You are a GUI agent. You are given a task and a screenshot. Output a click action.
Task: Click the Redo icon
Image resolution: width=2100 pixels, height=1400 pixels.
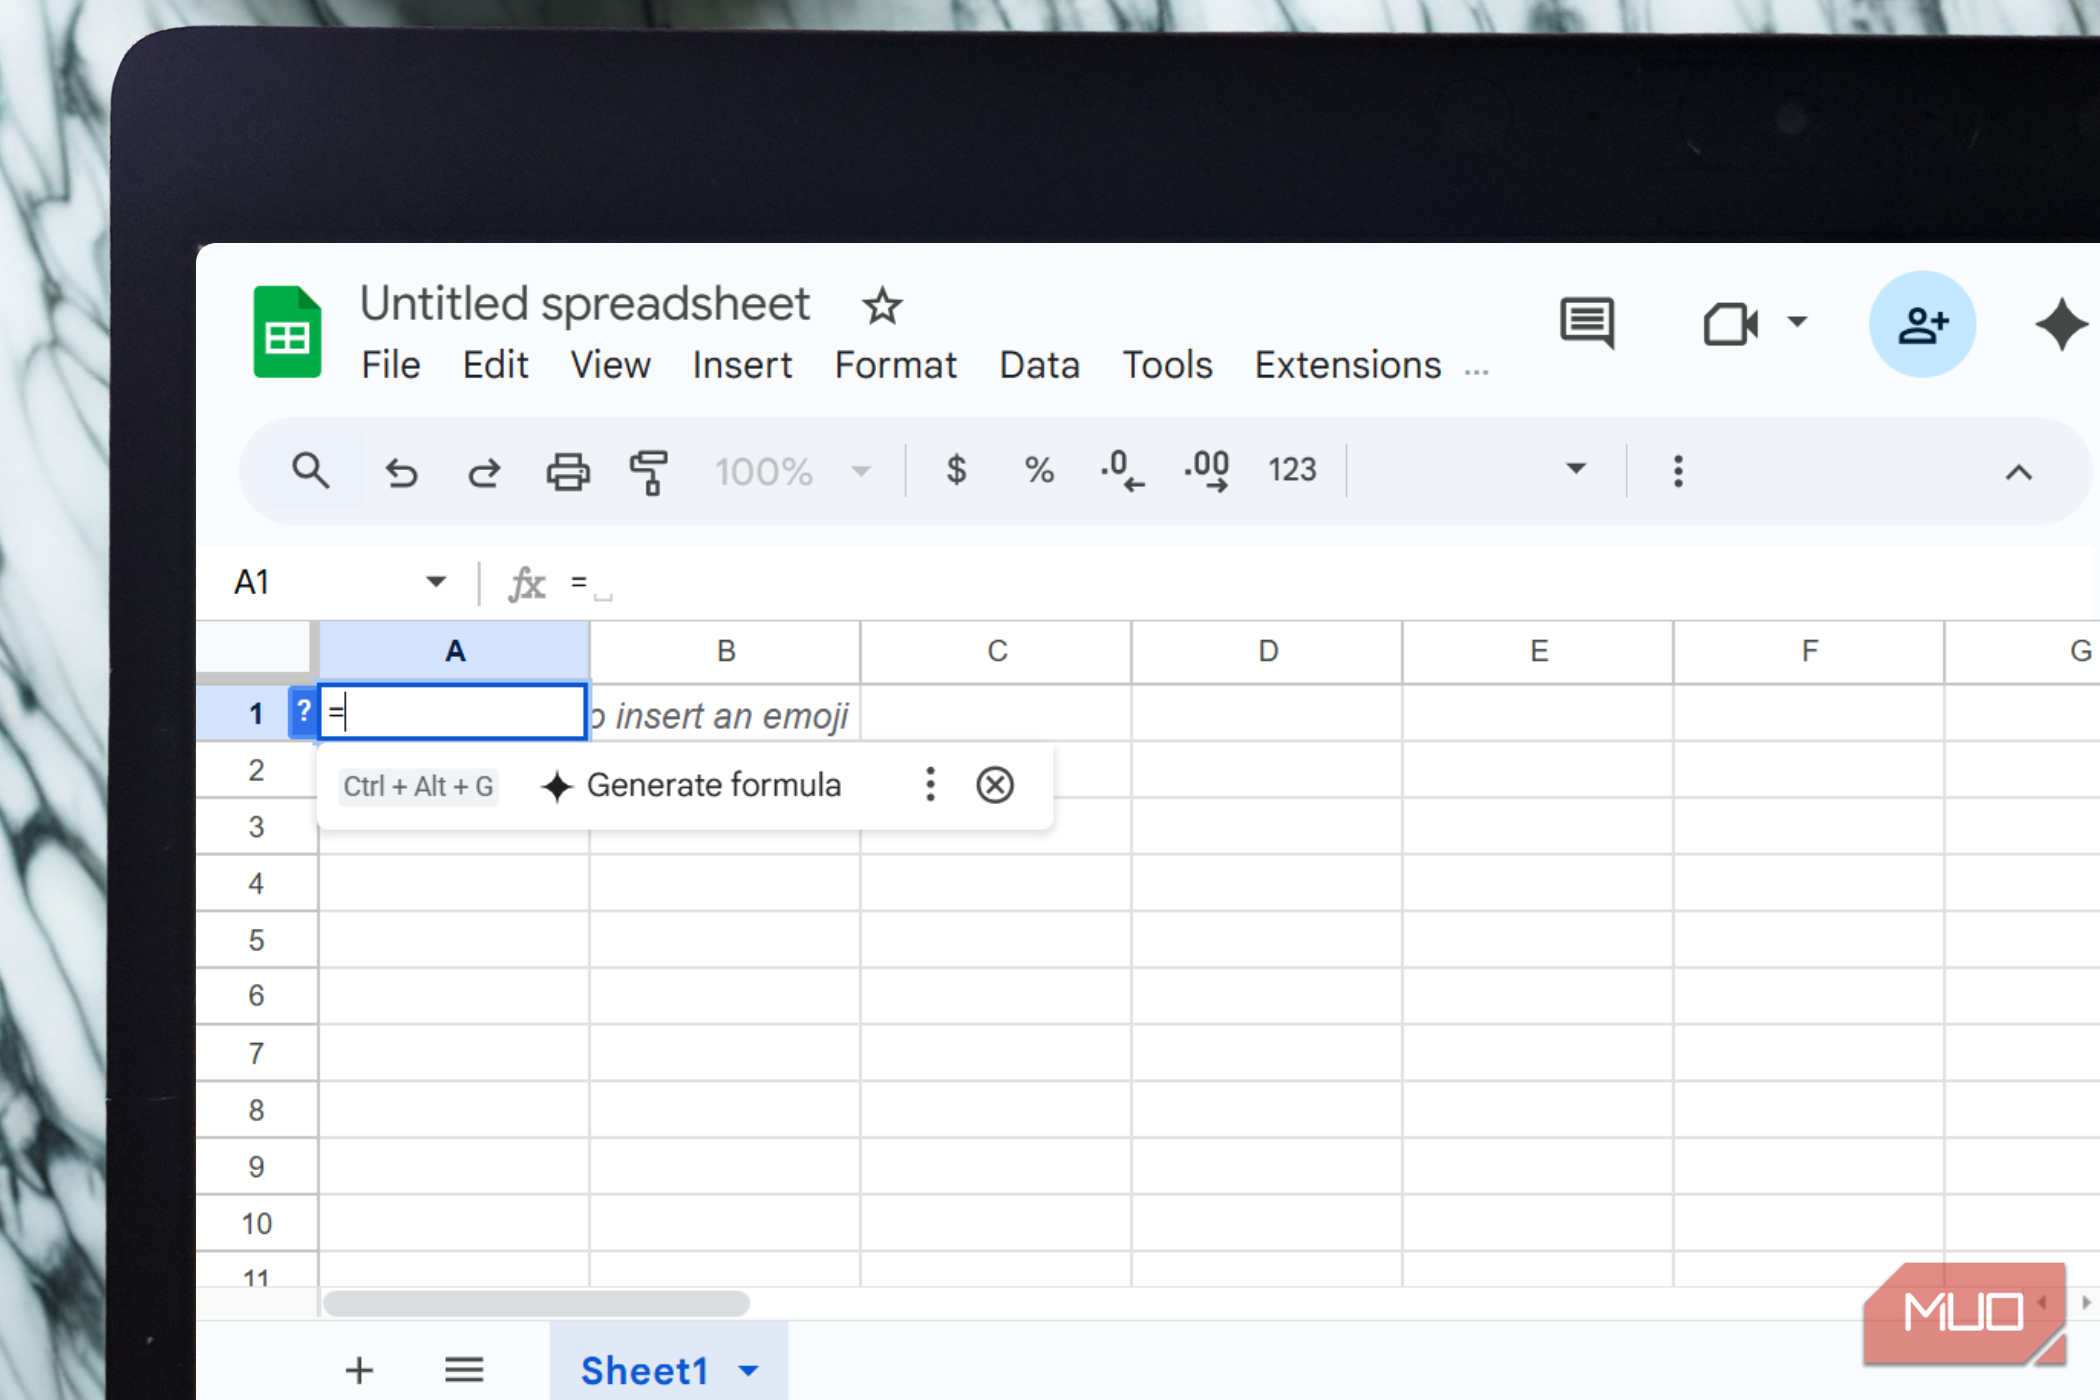483,471
